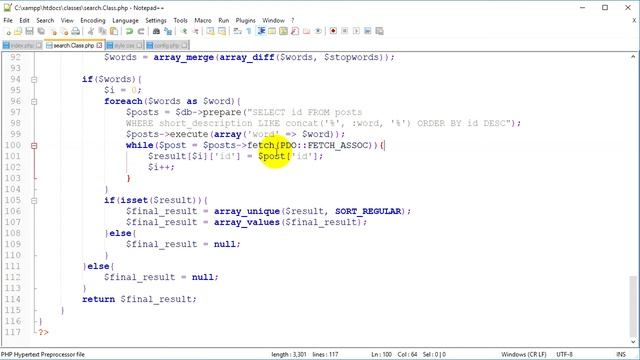This screenshot has width=640, height=360.
Task: Toggle synchronized horizontal scrolling icon
Action: pyautogui.click(x=222, y=31)
